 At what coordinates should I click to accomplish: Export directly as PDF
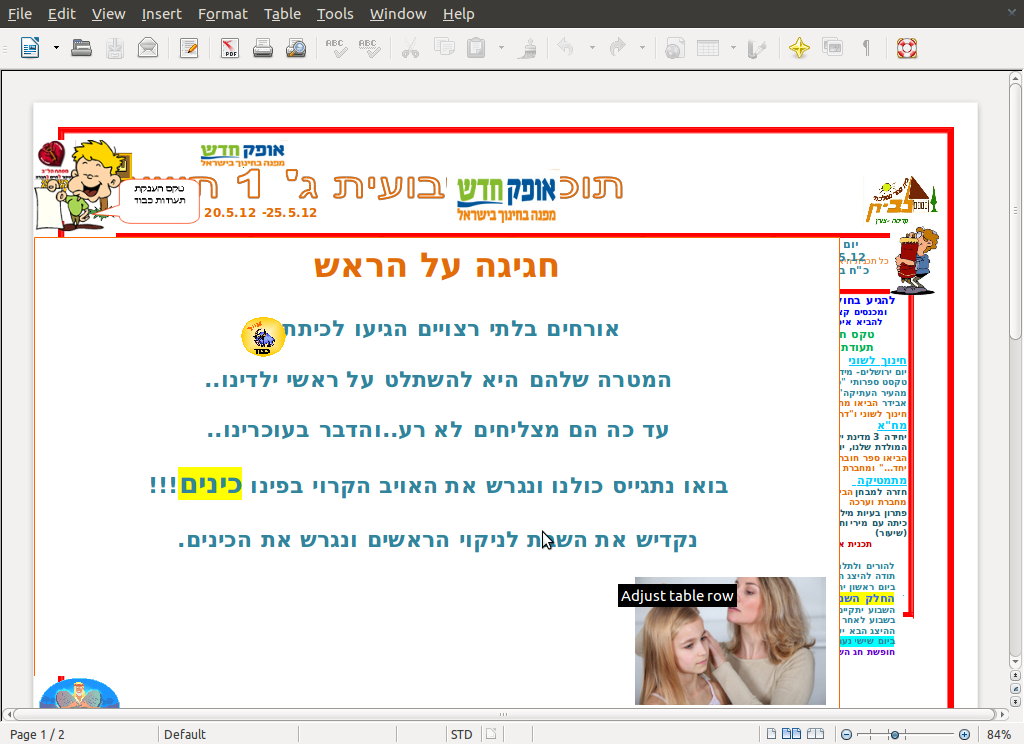[x=230, y=47]
